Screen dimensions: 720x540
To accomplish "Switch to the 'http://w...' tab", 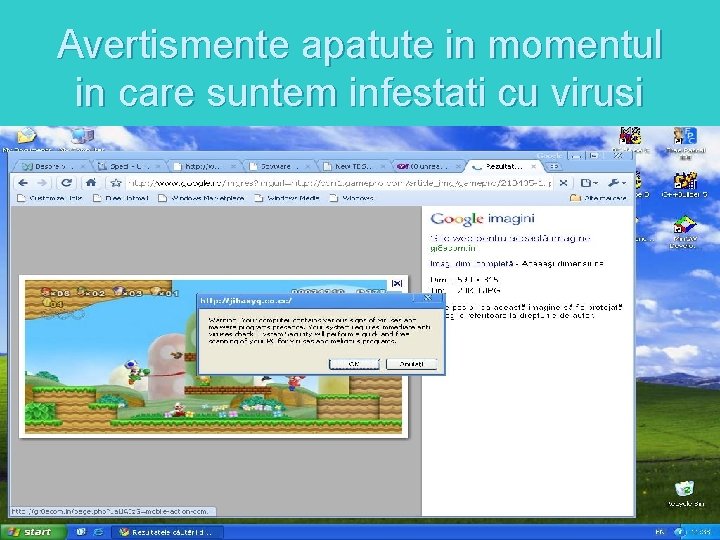I will click(204, 166).
